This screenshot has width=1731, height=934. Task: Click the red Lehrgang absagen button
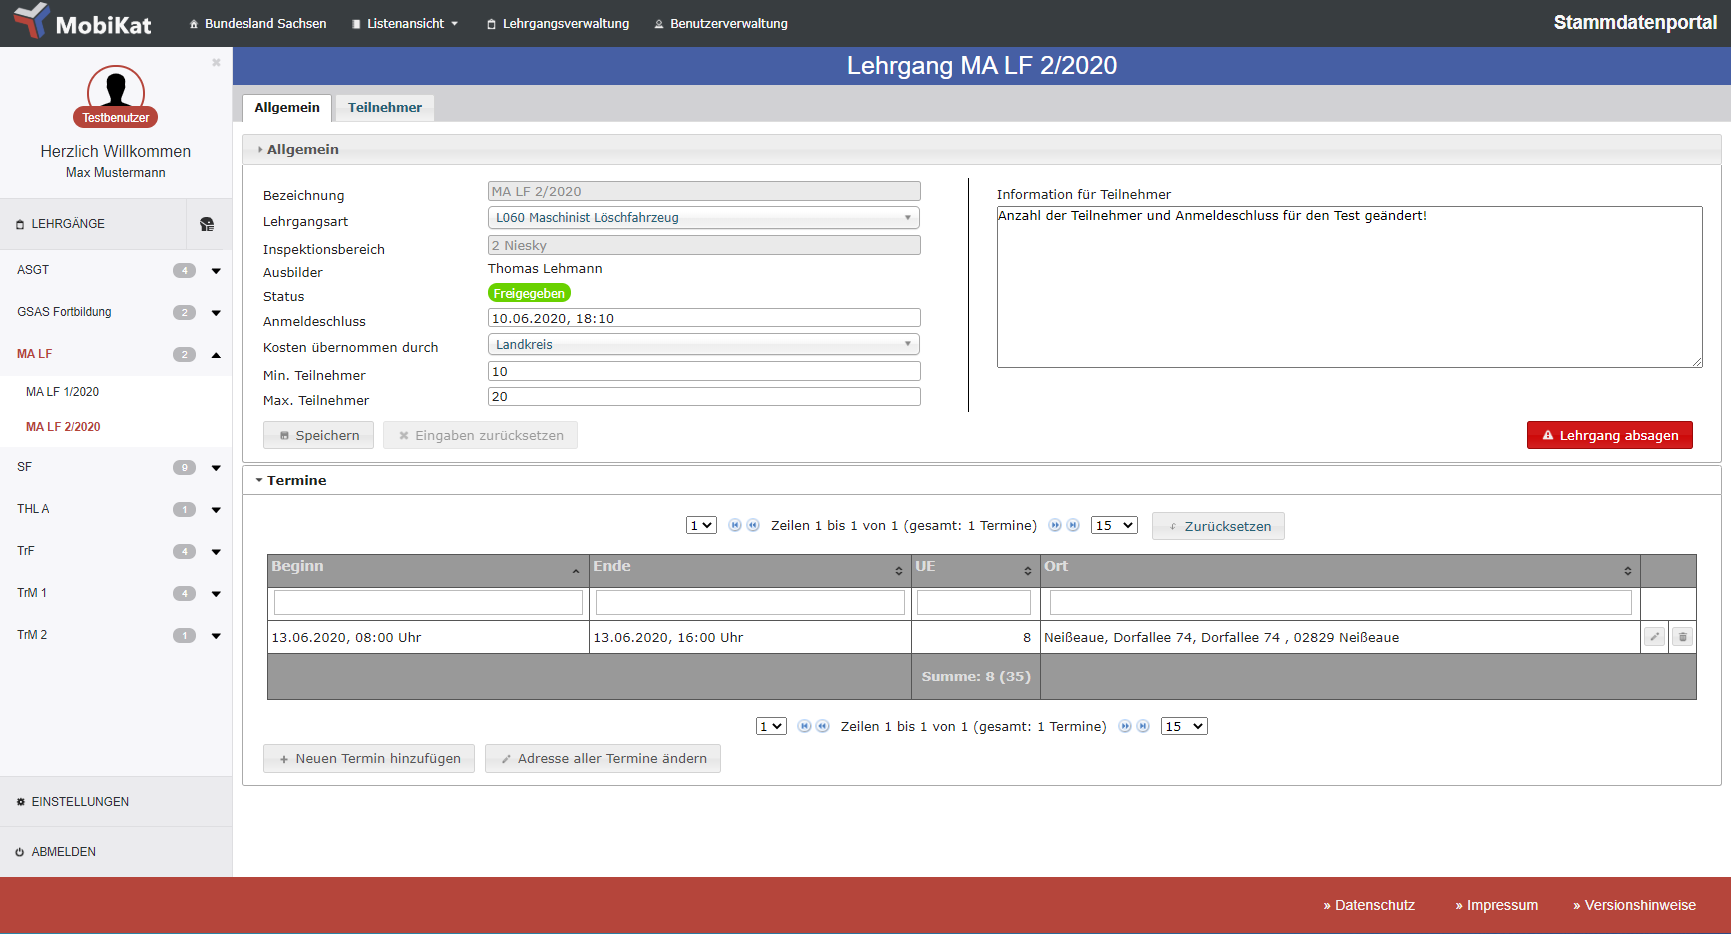point(1609,435)
